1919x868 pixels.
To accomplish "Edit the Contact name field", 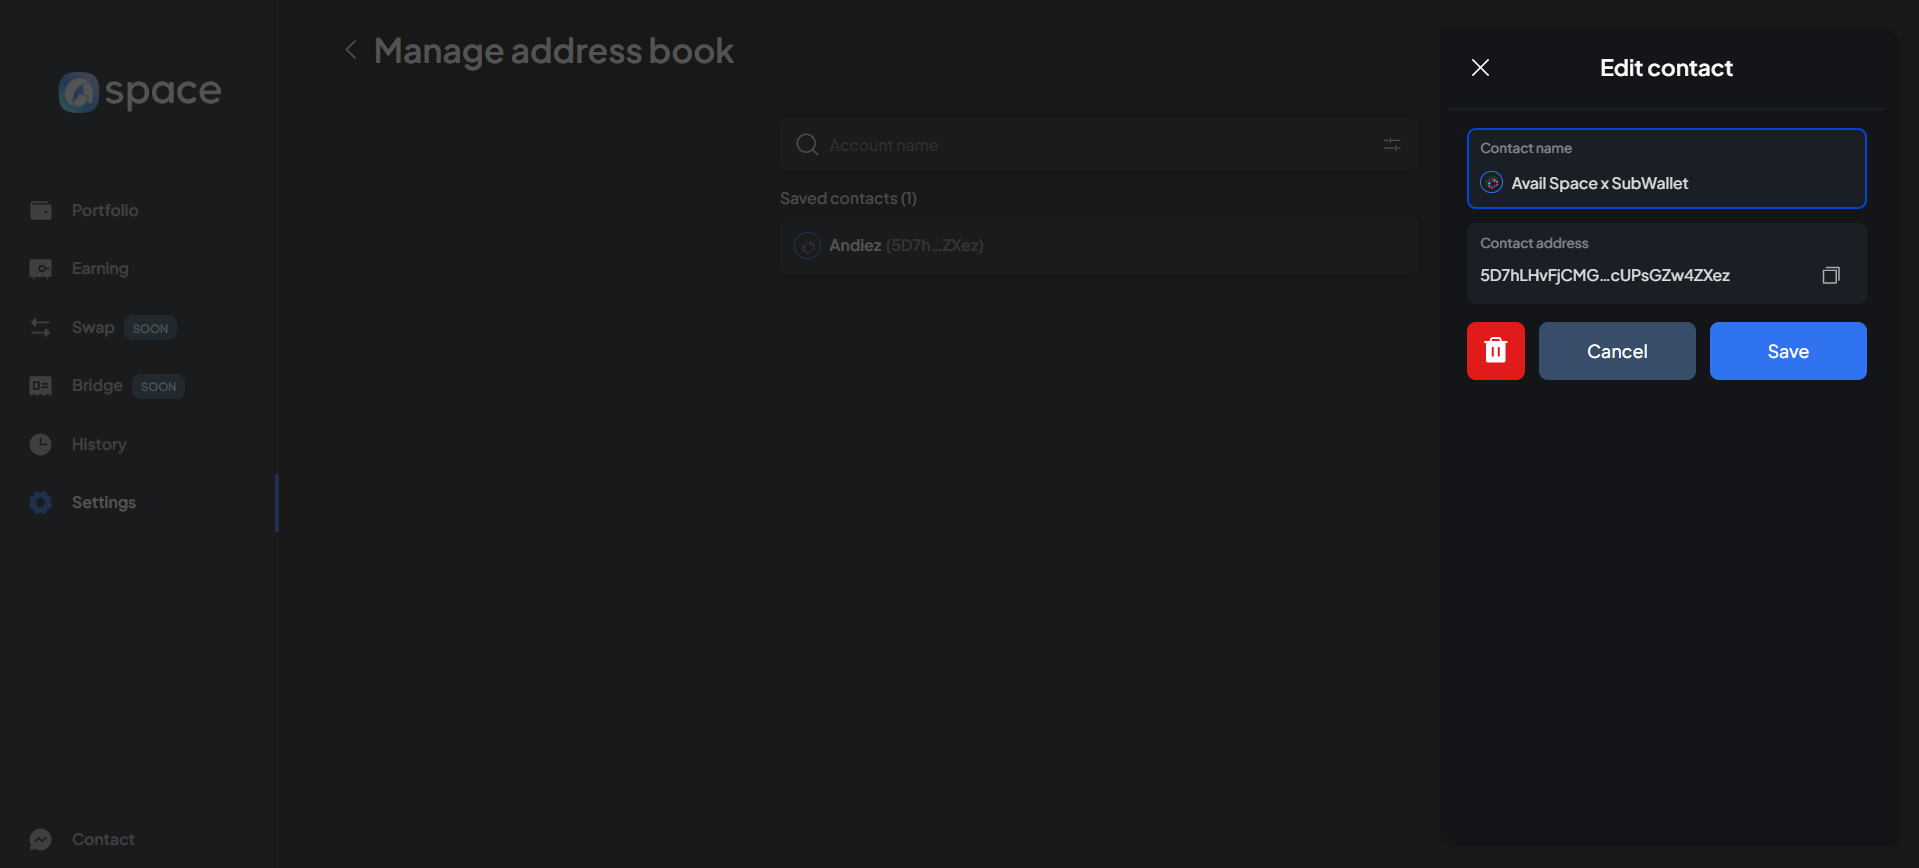I will pos(1680,183).
